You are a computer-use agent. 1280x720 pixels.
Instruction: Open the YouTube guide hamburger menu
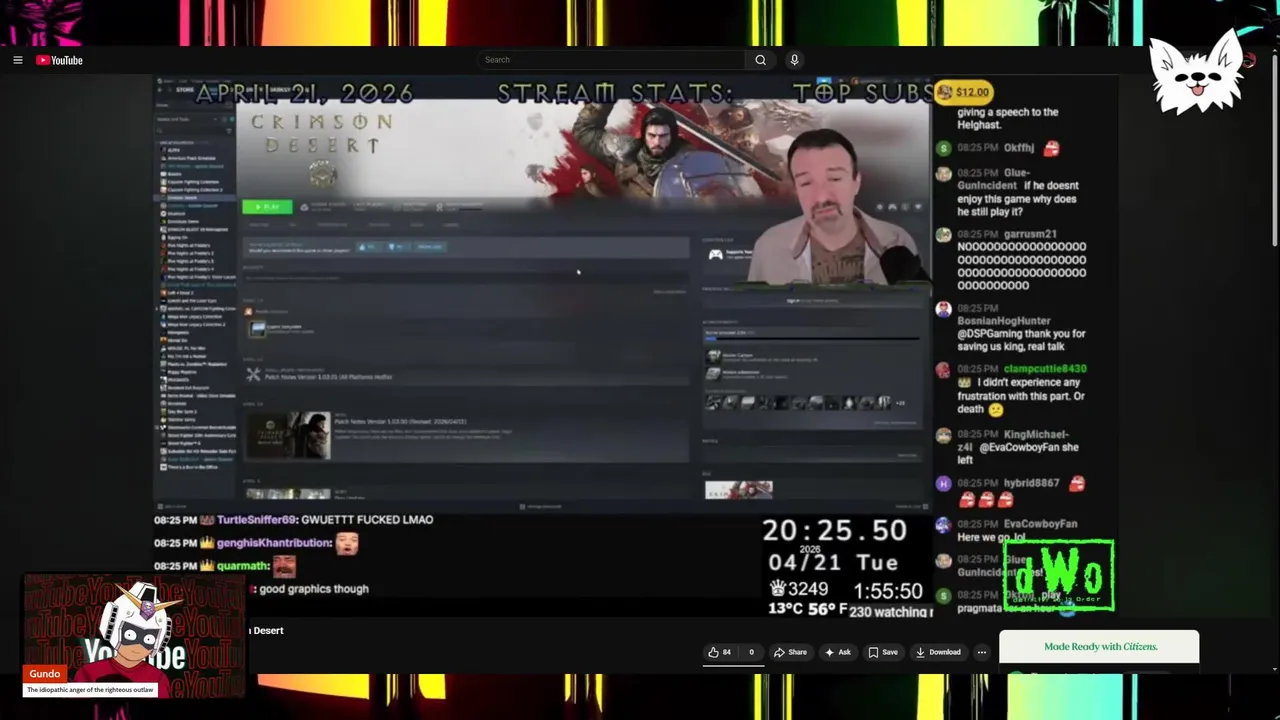(x=17, y=60)
